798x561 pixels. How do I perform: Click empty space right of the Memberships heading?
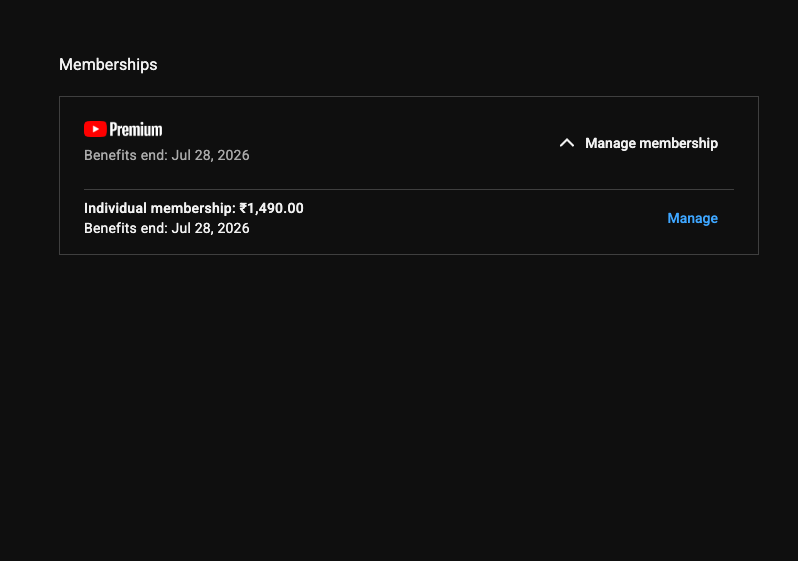(450, 64)
